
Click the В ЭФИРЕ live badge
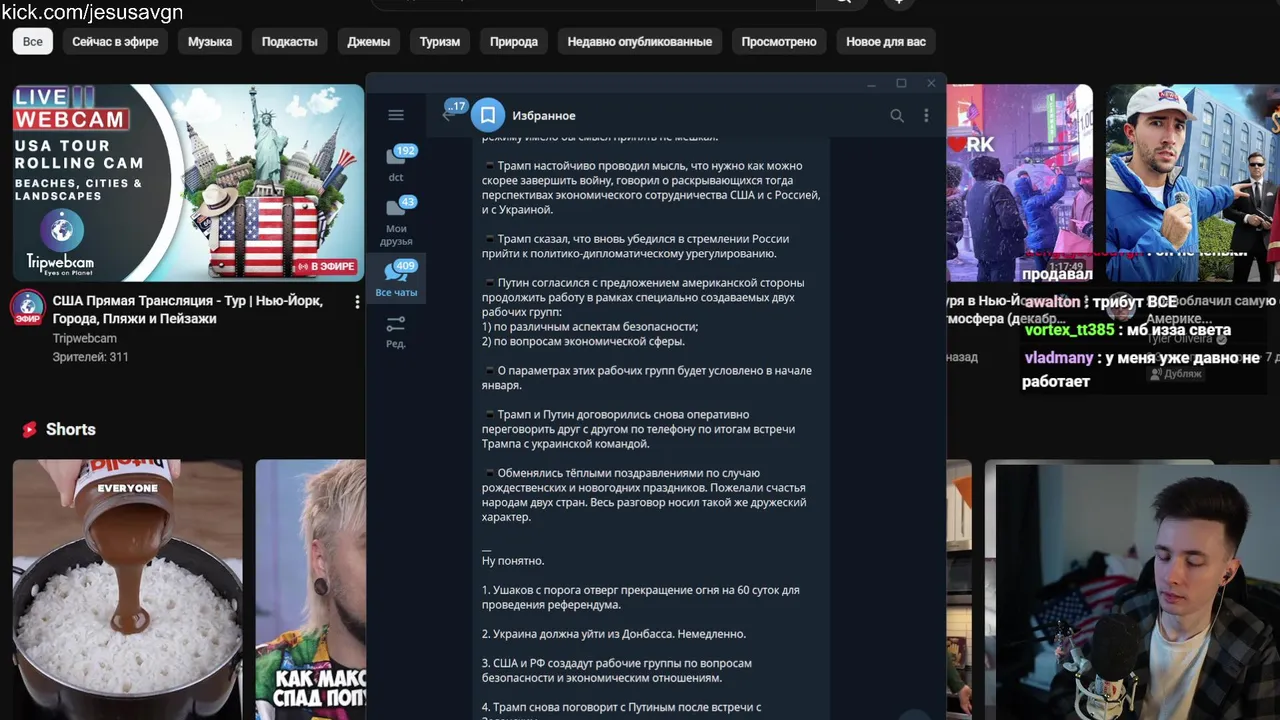pyautogui.click(x=326, y=267)
